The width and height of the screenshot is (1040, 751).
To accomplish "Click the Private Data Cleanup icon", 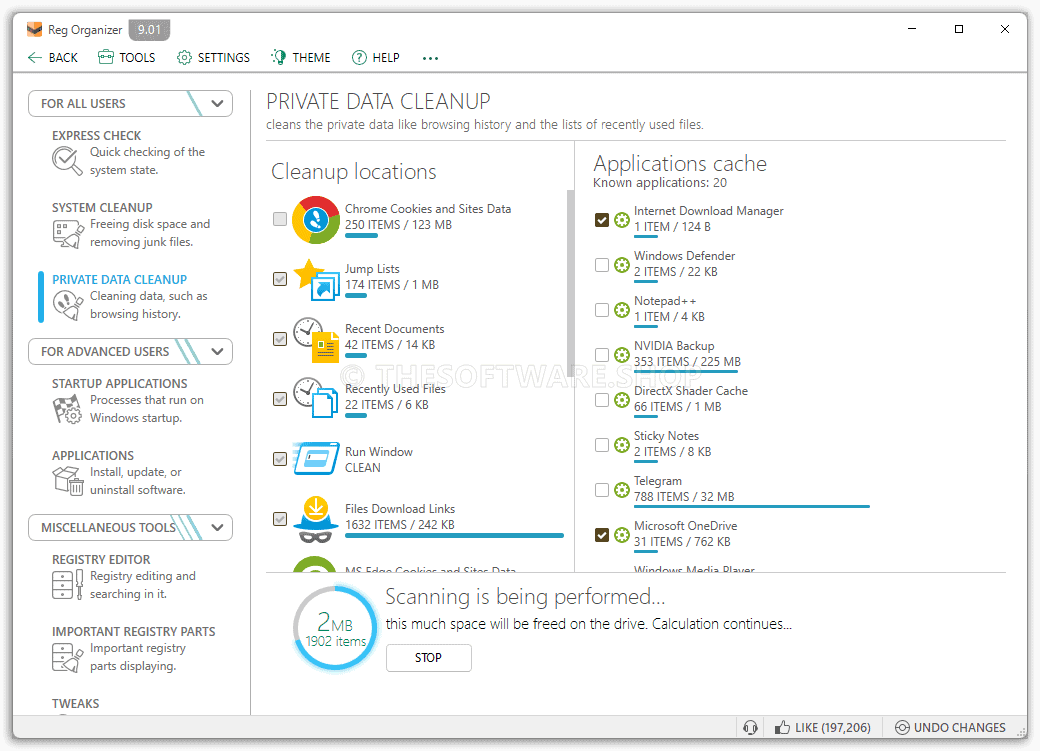I will (68, 306).
